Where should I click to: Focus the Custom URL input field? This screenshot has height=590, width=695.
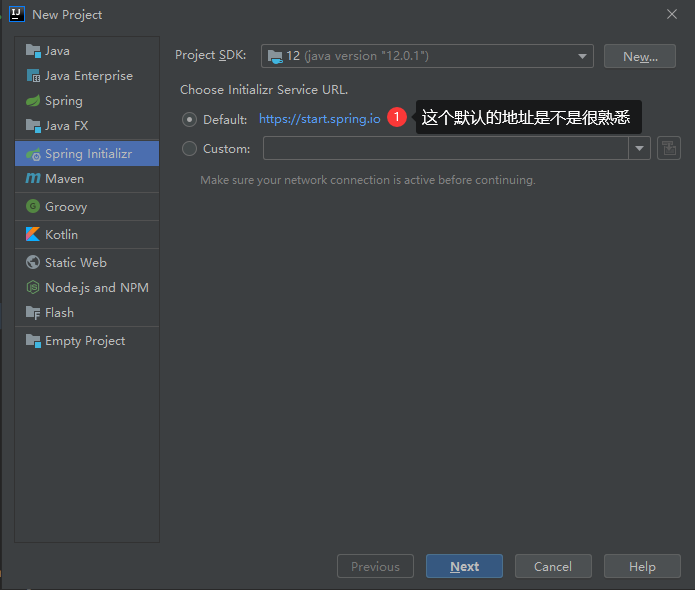click(446, 148)
